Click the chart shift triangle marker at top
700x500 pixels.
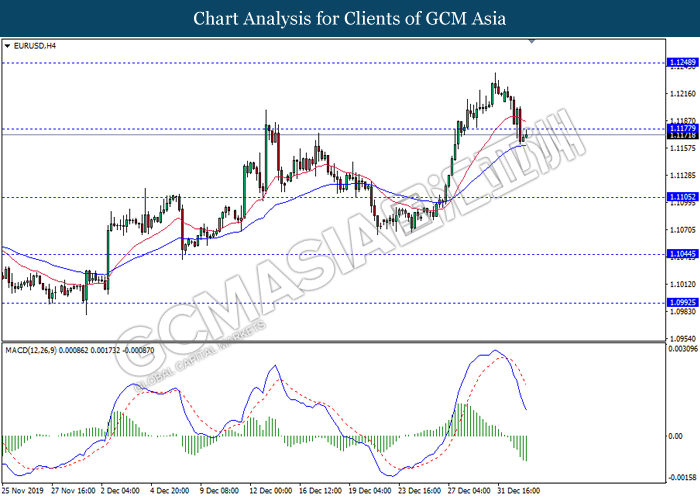532,41
